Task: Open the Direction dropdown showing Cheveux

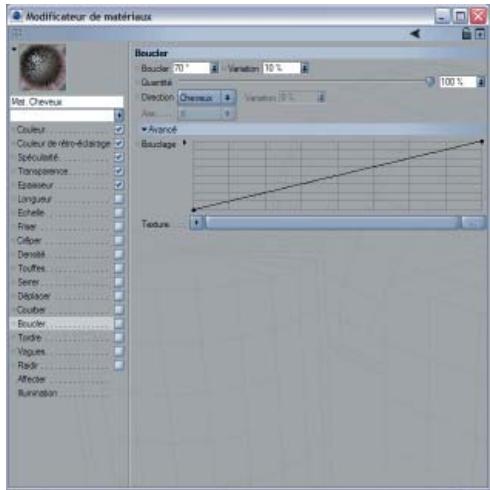Action: [207, 98]
